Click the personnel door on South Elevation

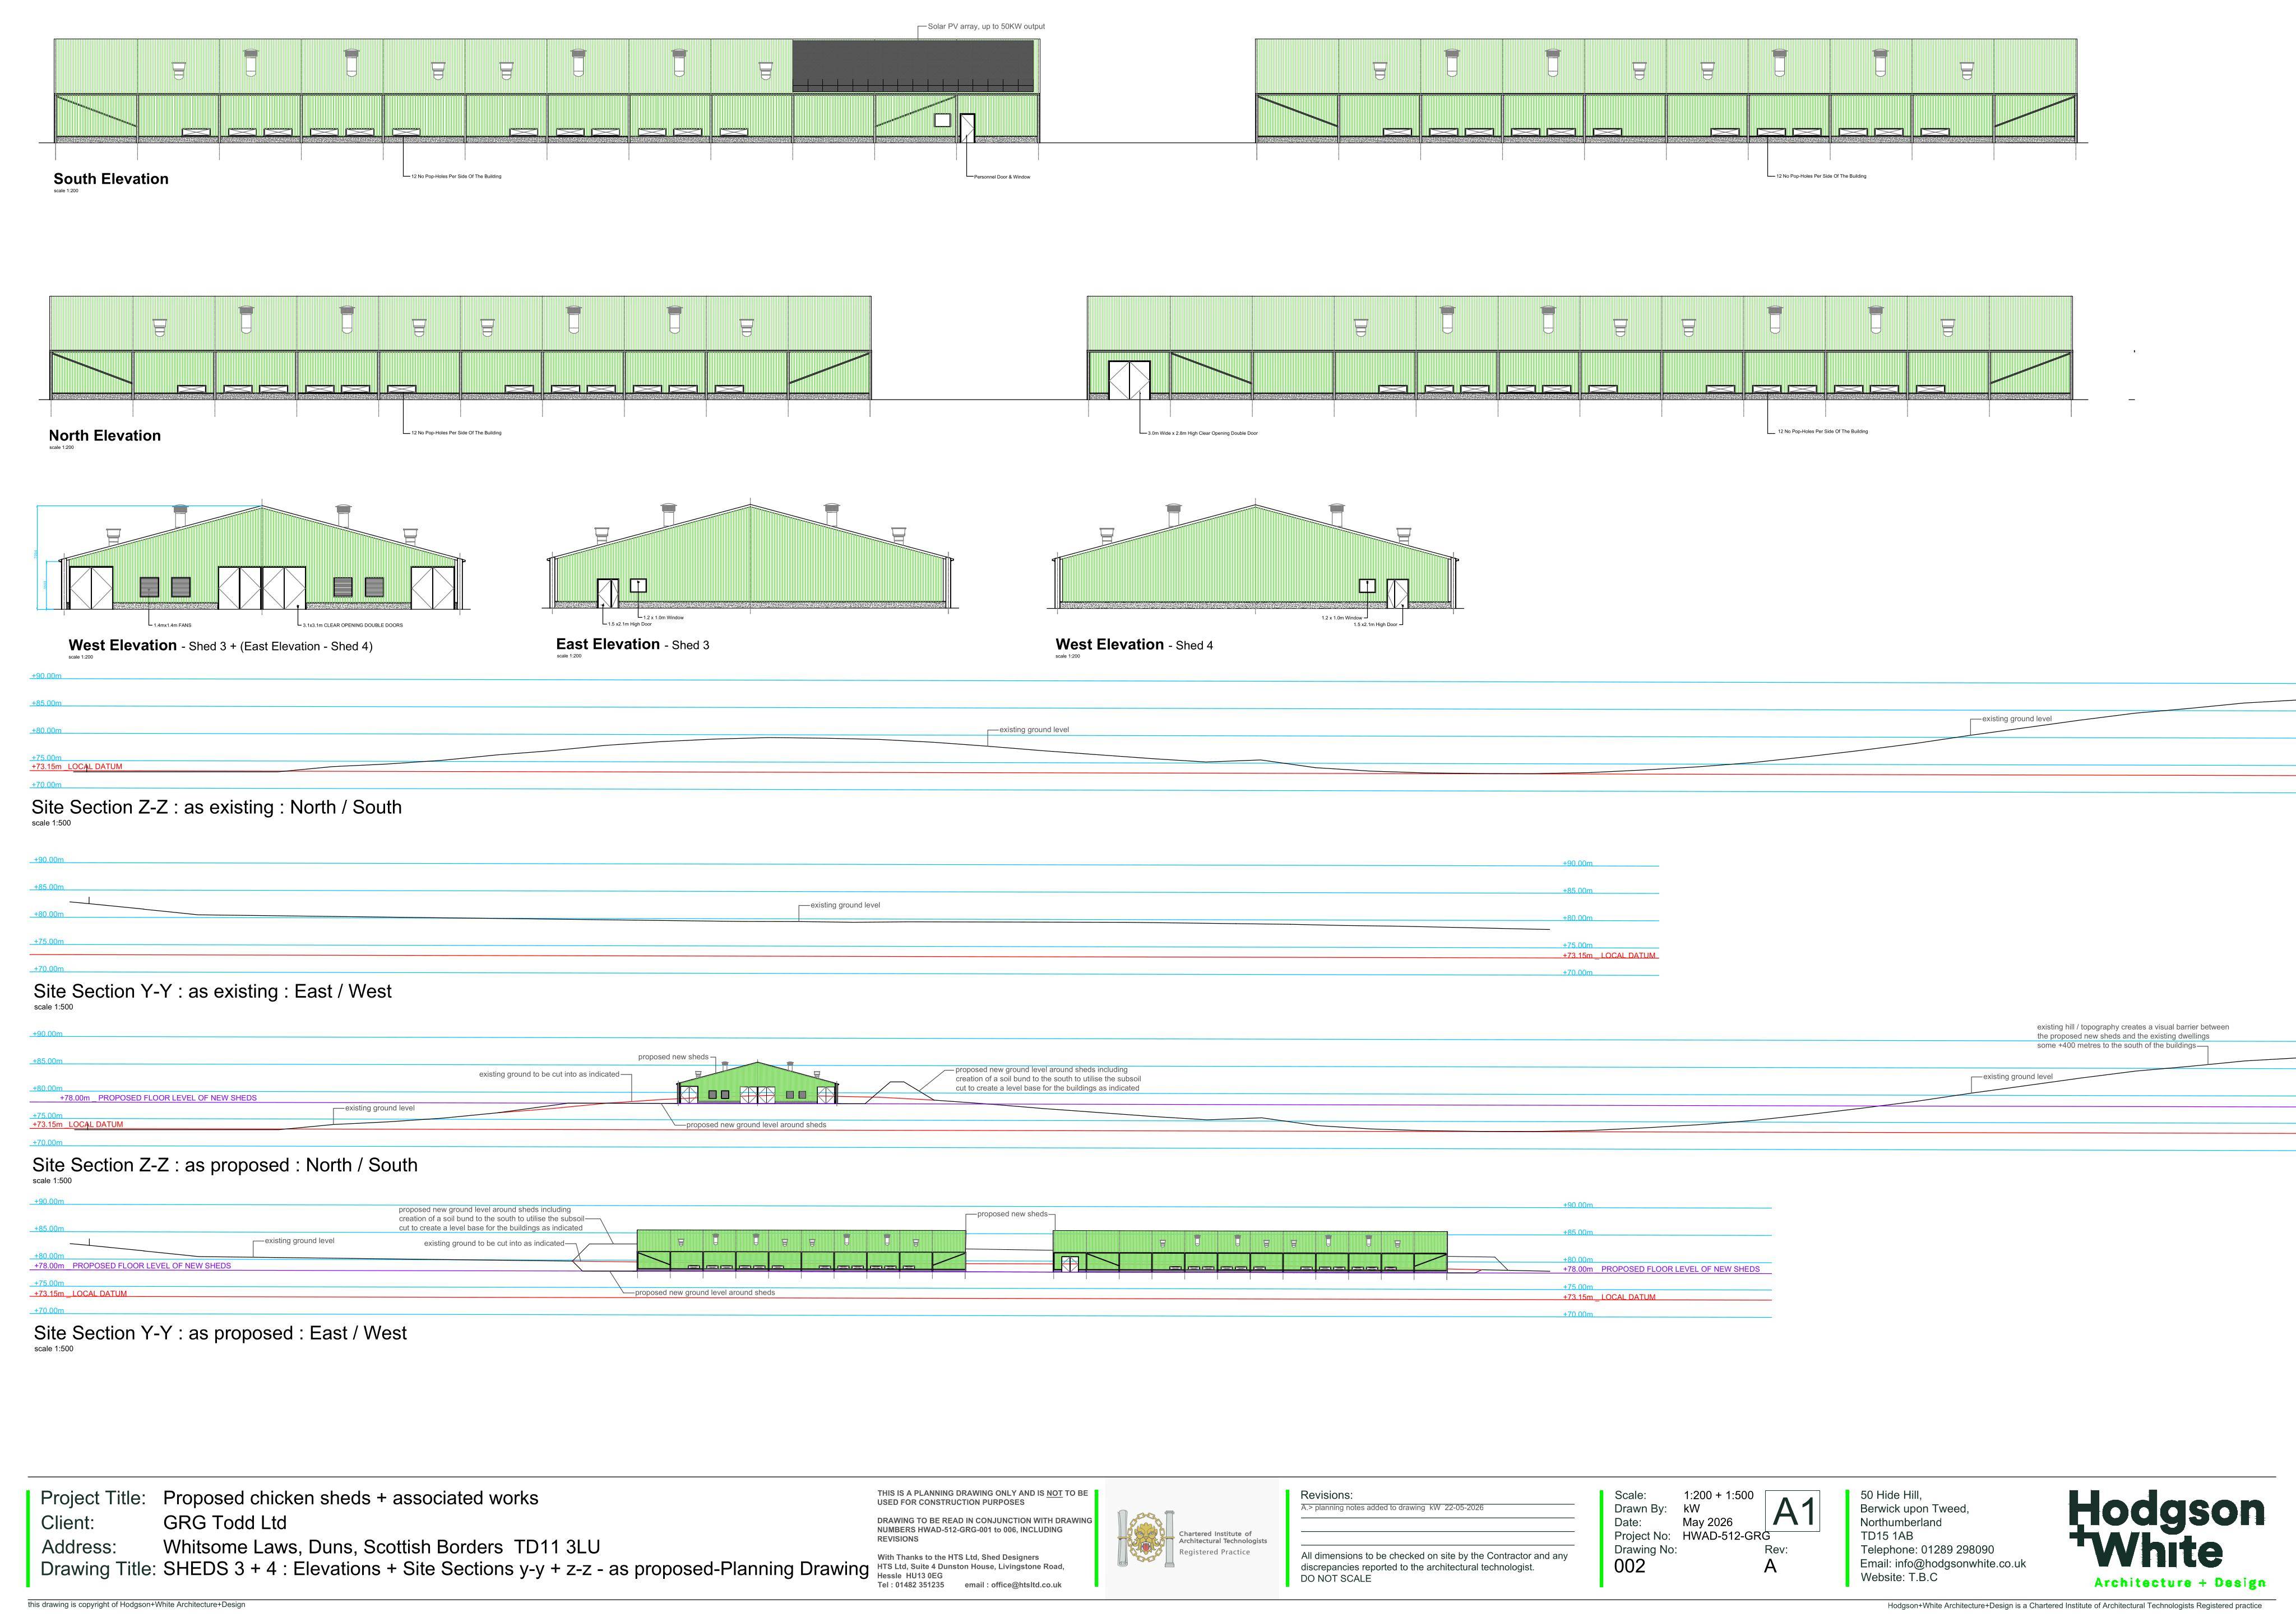coord(967,128)
